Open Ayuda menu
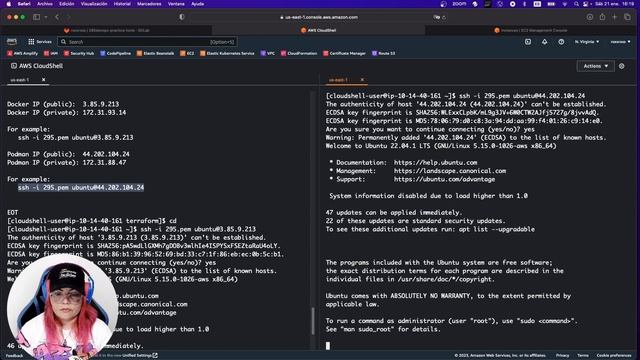 (198, 4)
